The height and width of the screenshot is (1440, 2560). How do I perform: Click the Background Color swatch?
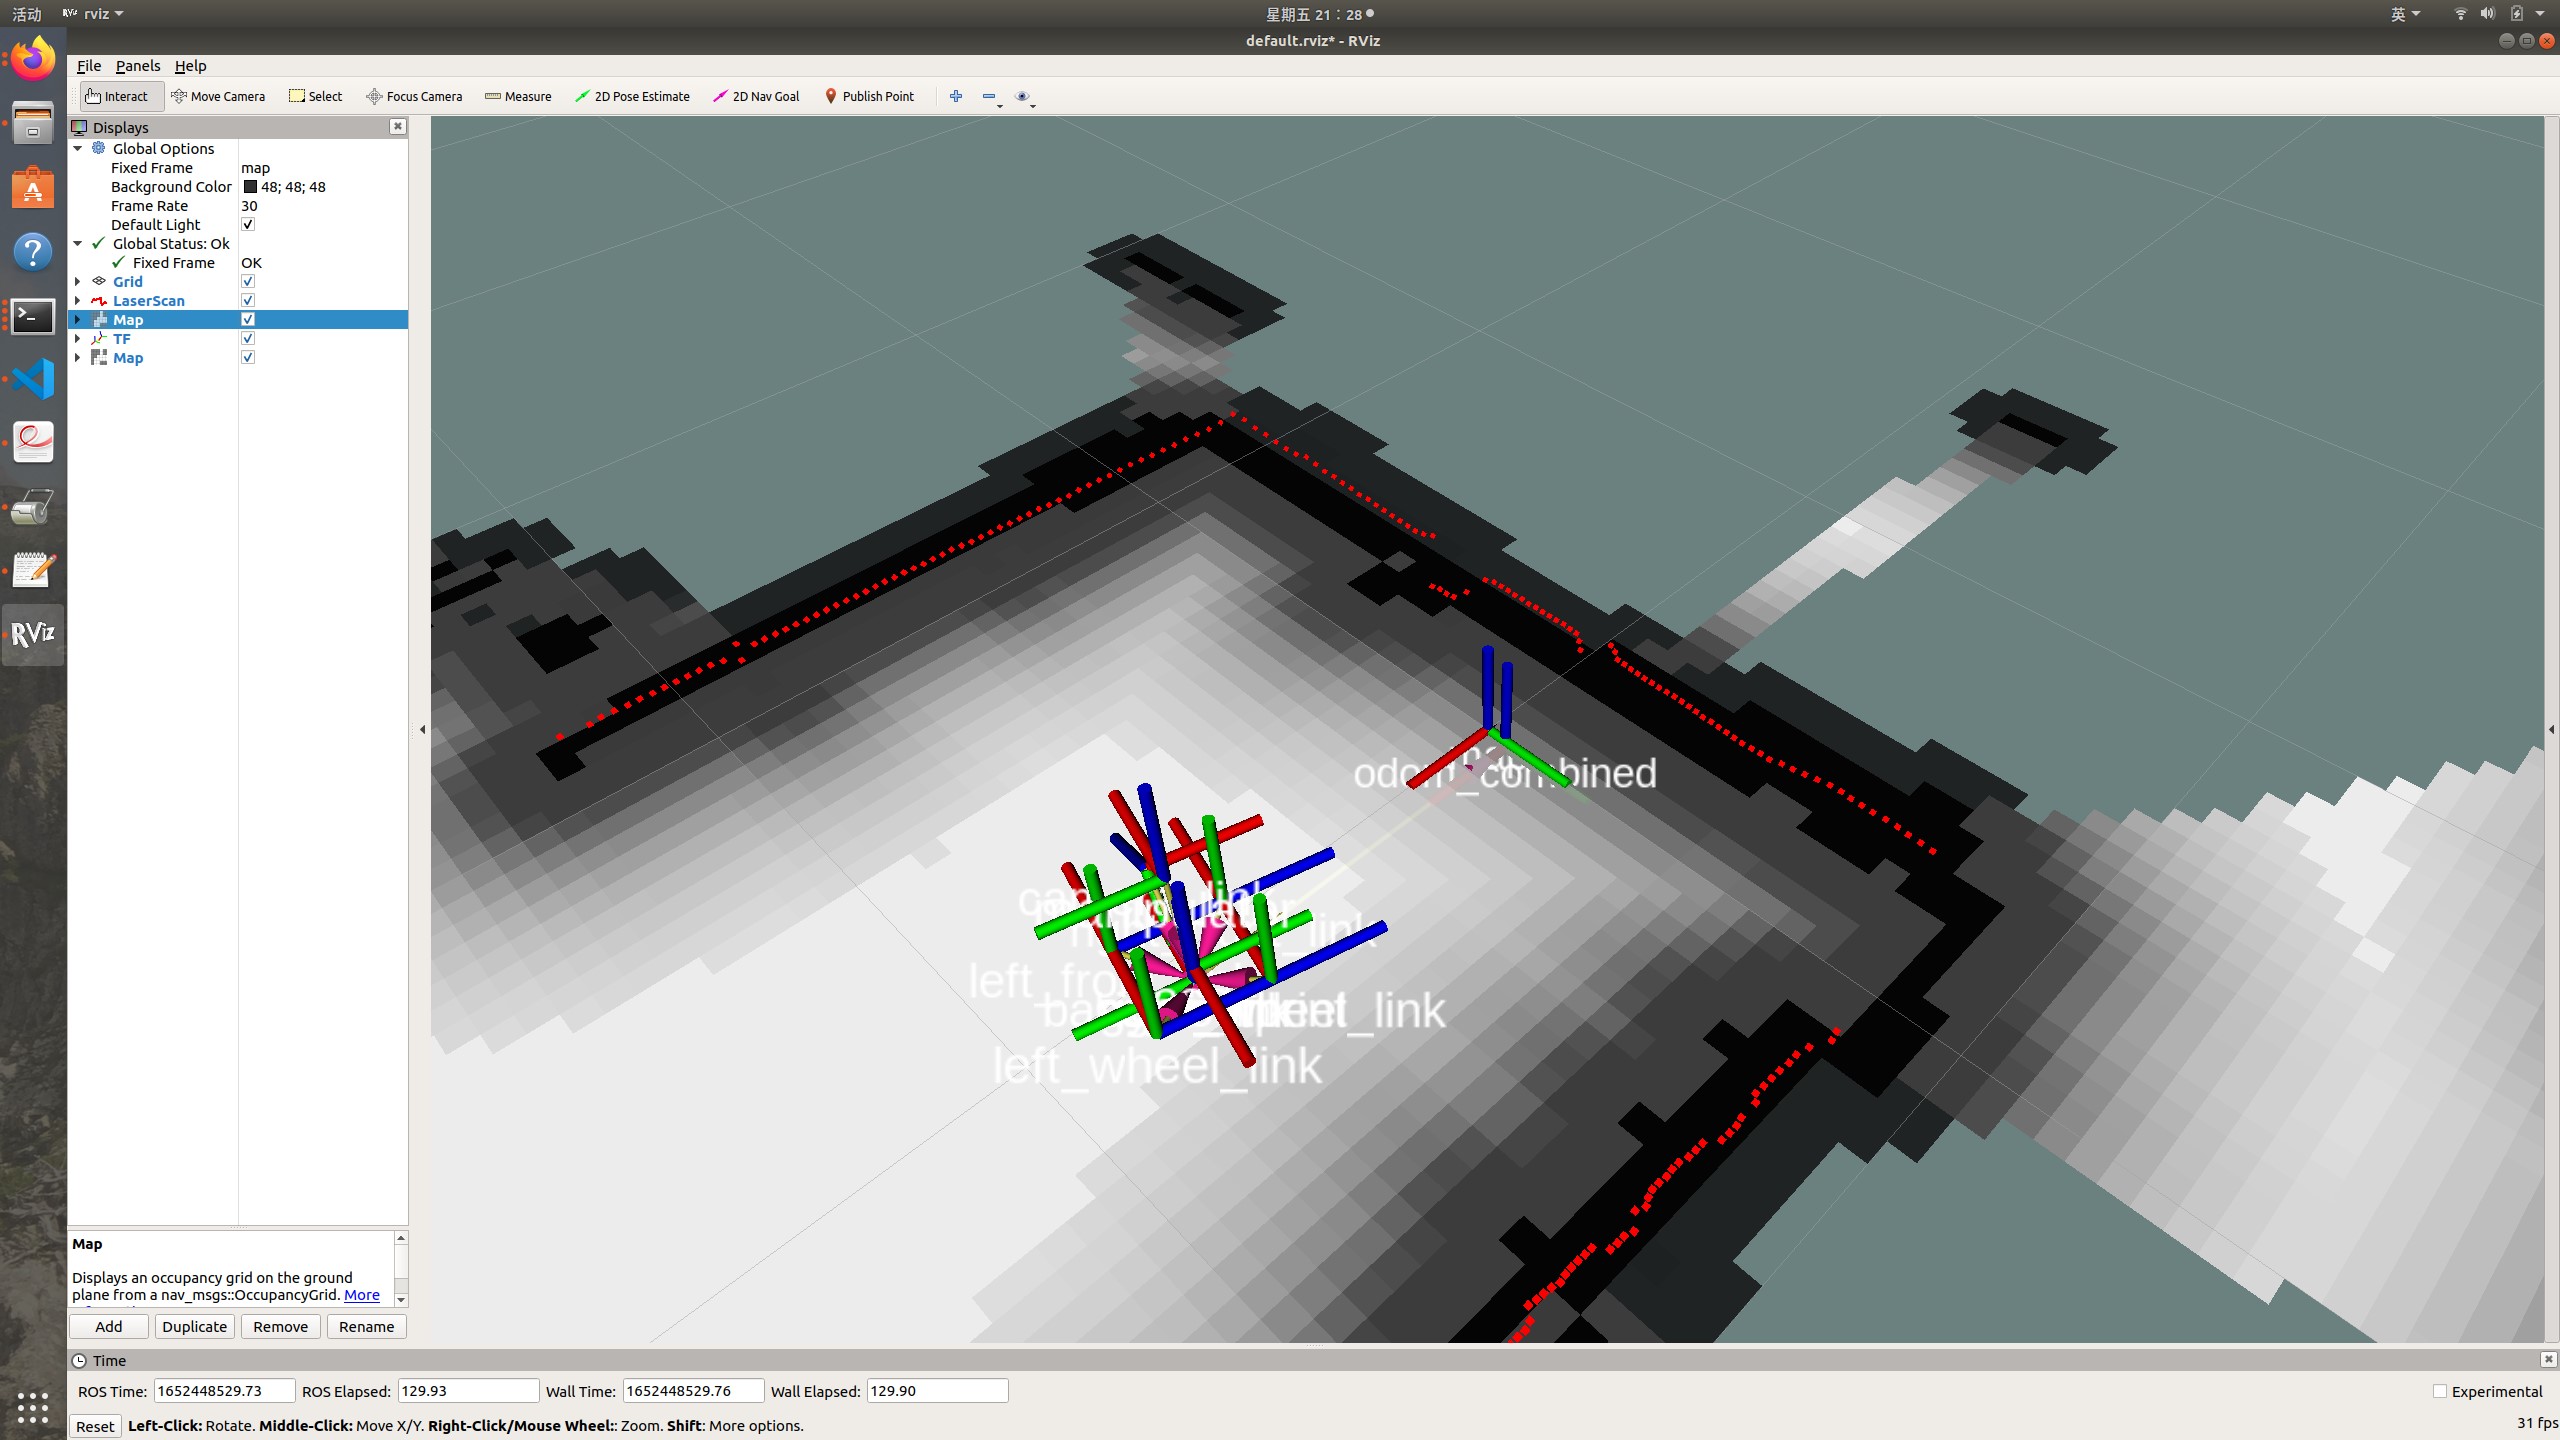[250, 187]
